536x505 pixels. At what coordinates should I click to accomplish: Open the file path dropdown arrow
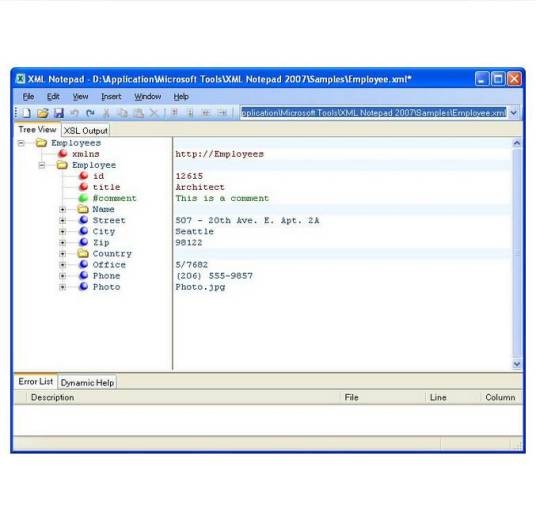coord(513,113)
